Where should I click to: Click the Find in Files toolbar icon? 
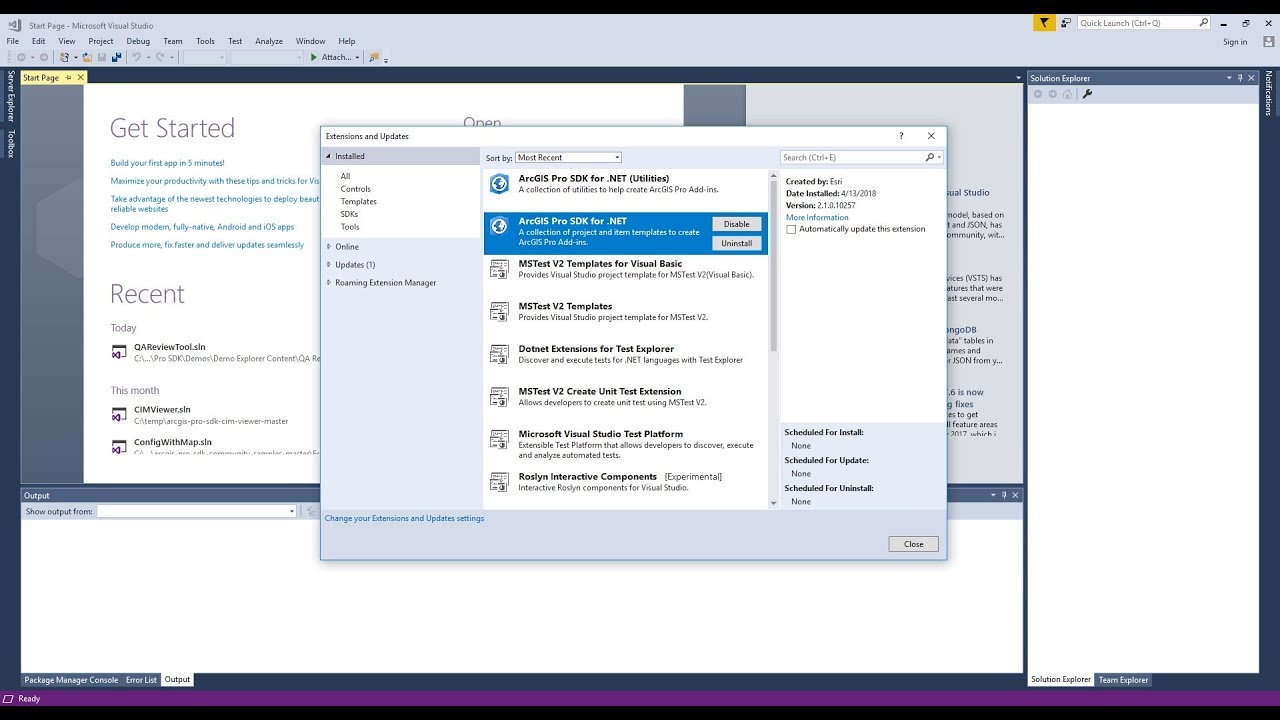coord(374,58)
